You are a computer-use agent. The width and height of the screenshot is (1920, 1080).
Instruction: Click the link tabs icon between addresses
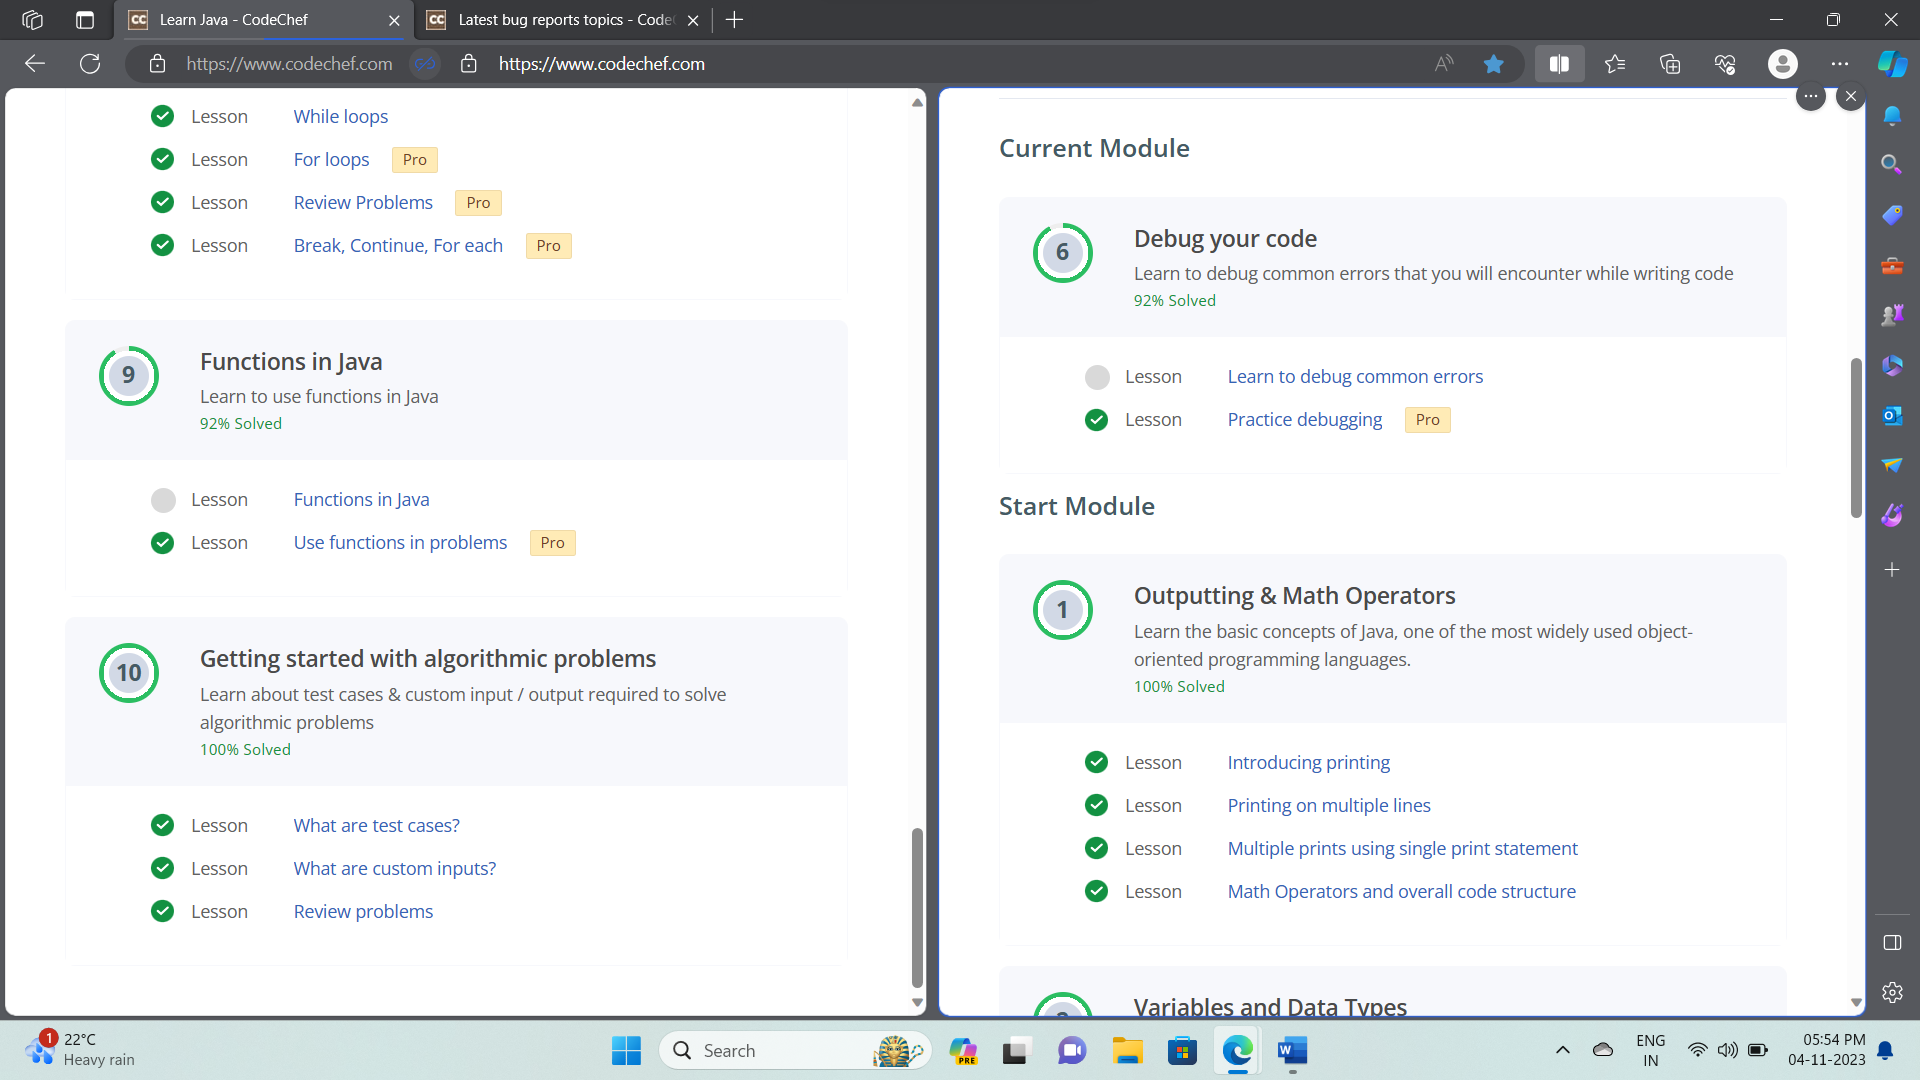coord(425,64)
